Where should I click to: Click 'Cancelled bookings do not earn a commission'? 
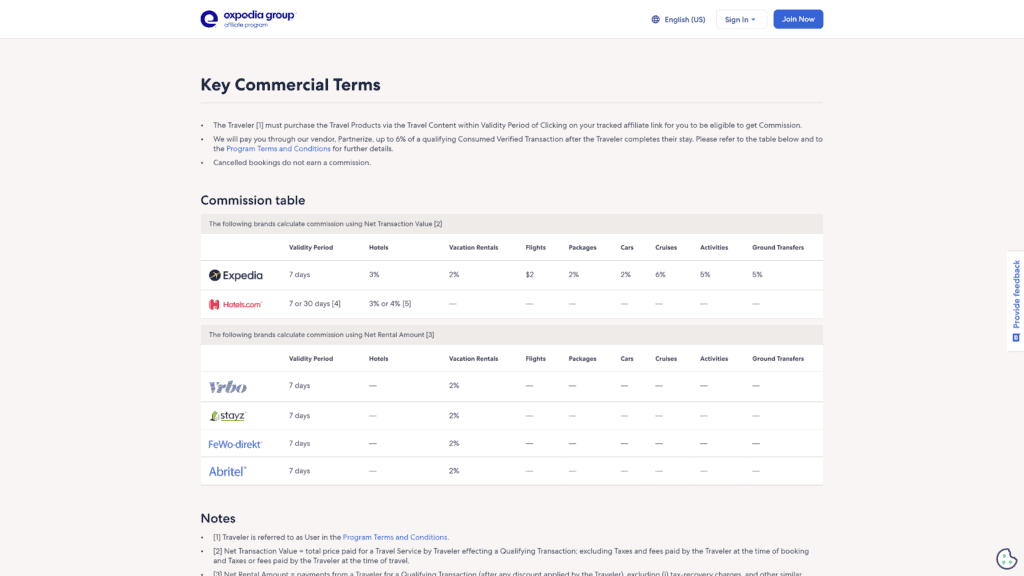(292, 163)
